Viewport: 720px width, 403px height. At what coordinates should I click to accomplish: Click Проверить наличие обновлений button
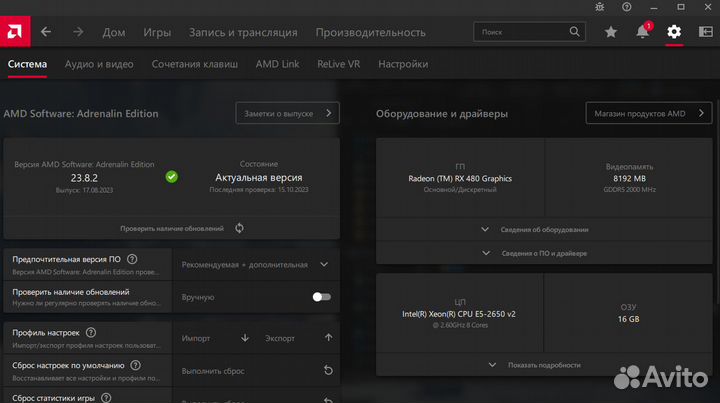click(x=172, y=228)
